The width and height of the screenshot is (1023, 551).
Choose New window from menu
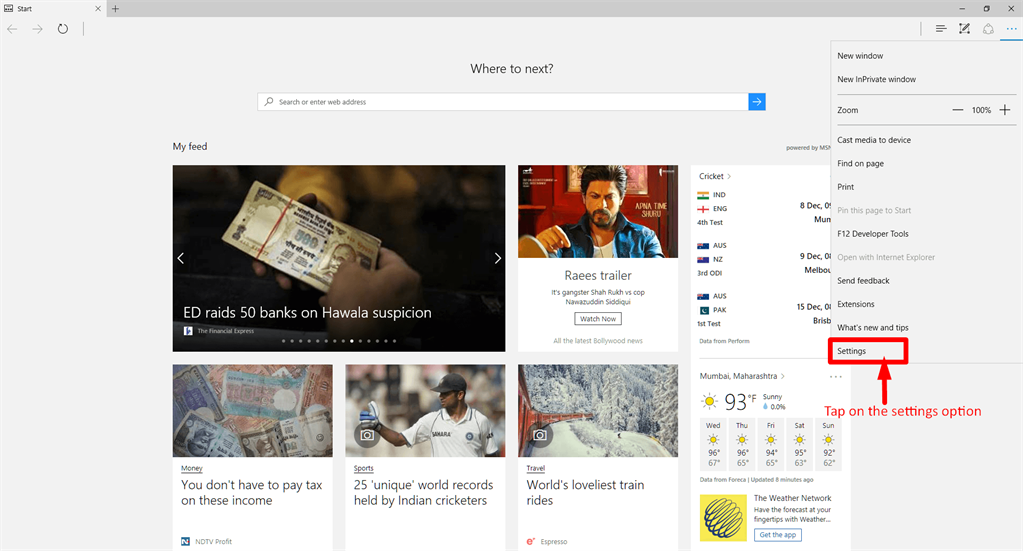860,56
